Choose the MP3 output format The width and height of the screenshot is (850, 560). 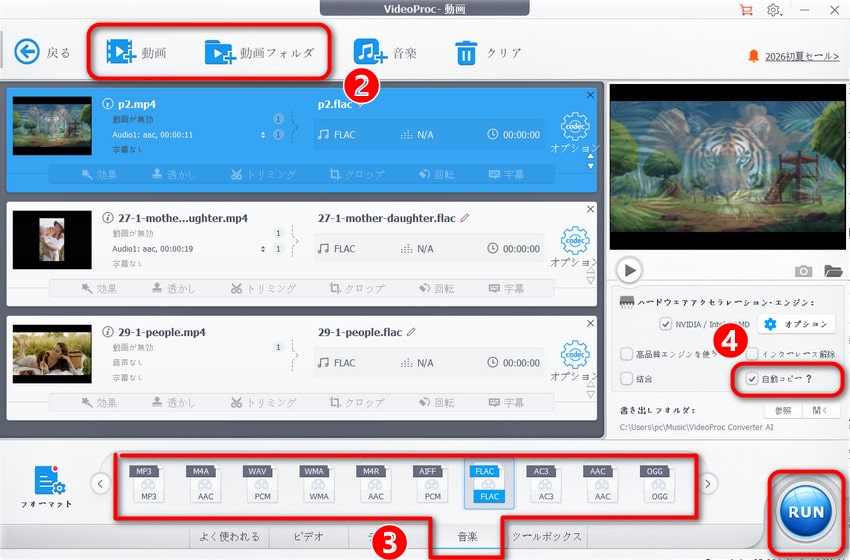click(148, 483)
